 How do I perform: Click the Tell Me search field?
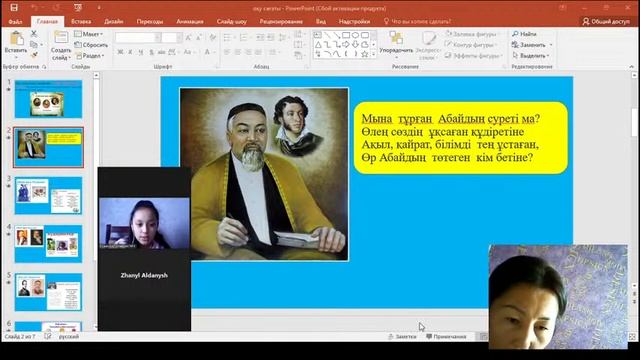pyautogui.click(x=417, y=21)
